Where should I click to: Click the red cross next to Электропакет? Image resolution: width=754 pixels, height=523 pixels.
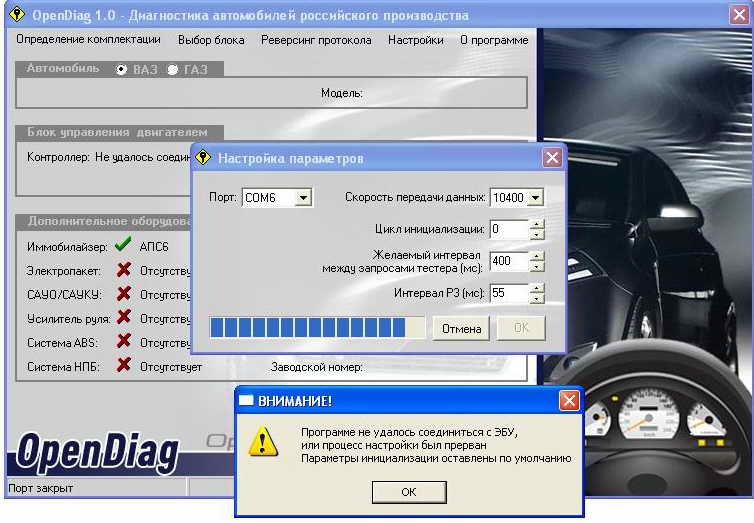124,270
